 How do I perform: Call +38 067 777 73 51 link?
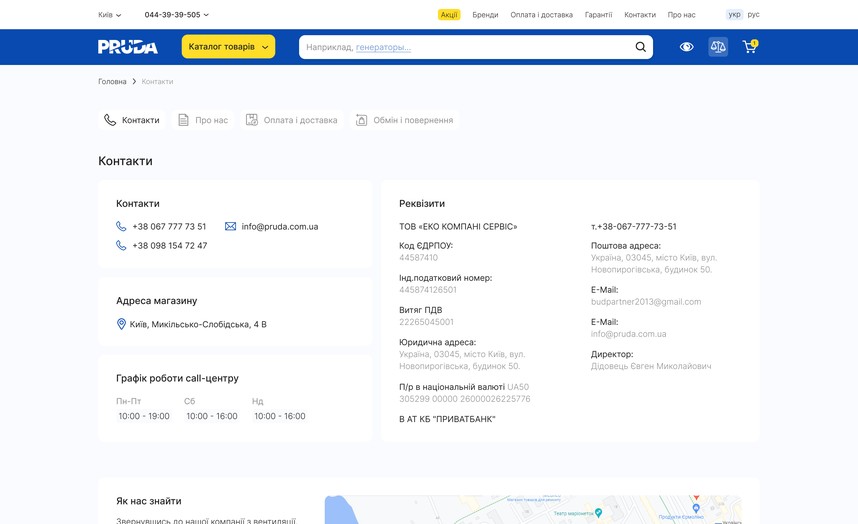coord(169,226)
